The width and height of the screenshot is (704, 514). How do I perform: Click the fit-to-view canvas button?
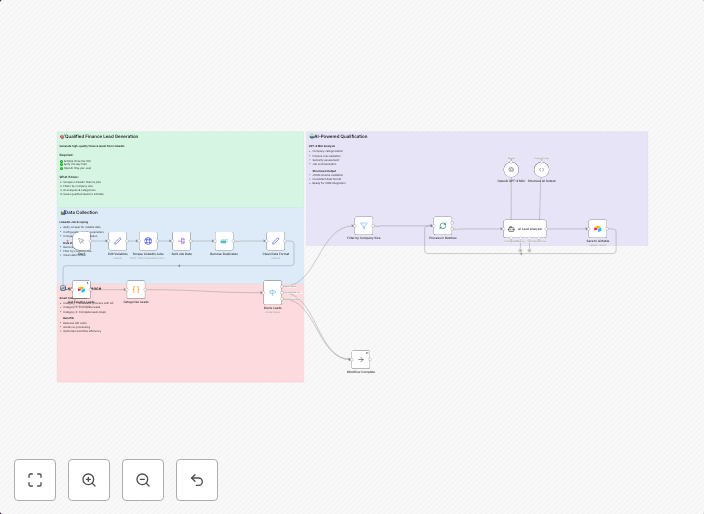point(35,480)
